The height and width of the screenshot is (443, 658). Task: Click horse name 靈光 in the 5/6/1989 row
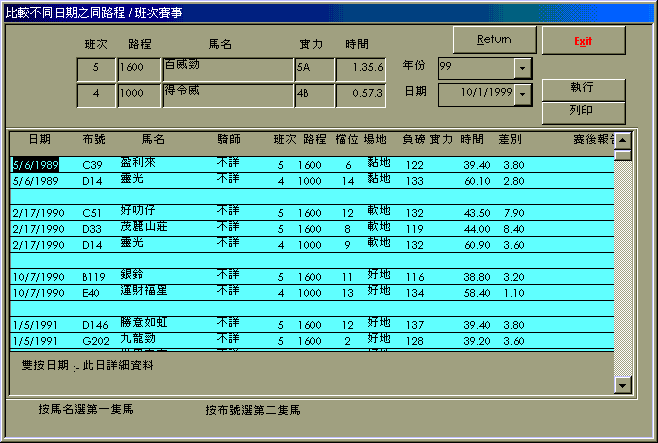click(x=132, y=179)
